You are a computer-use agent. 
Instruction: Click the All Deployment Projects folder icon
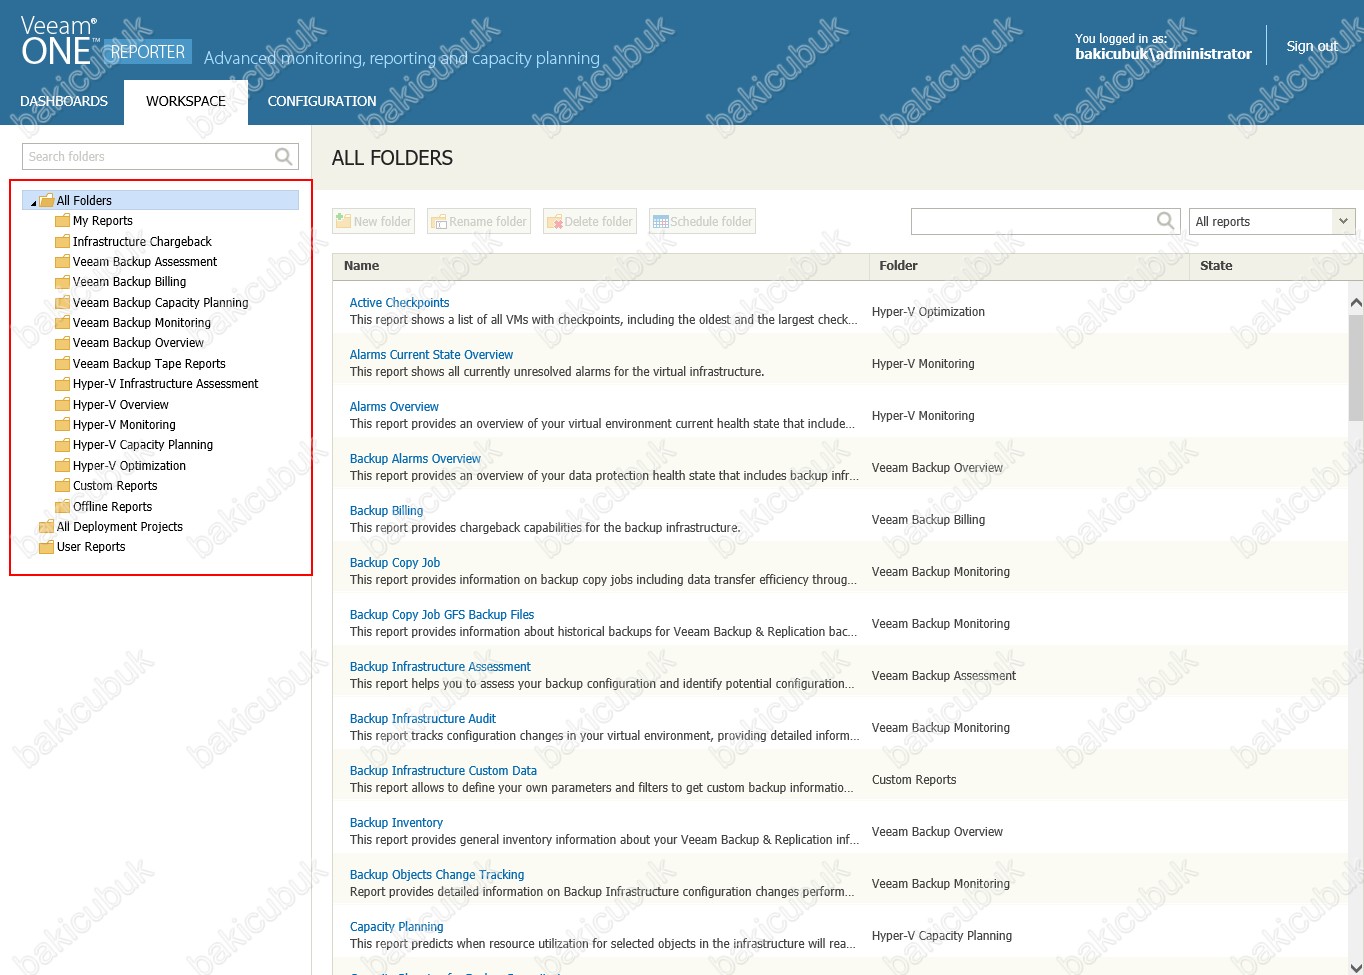(x=46, y=527)
